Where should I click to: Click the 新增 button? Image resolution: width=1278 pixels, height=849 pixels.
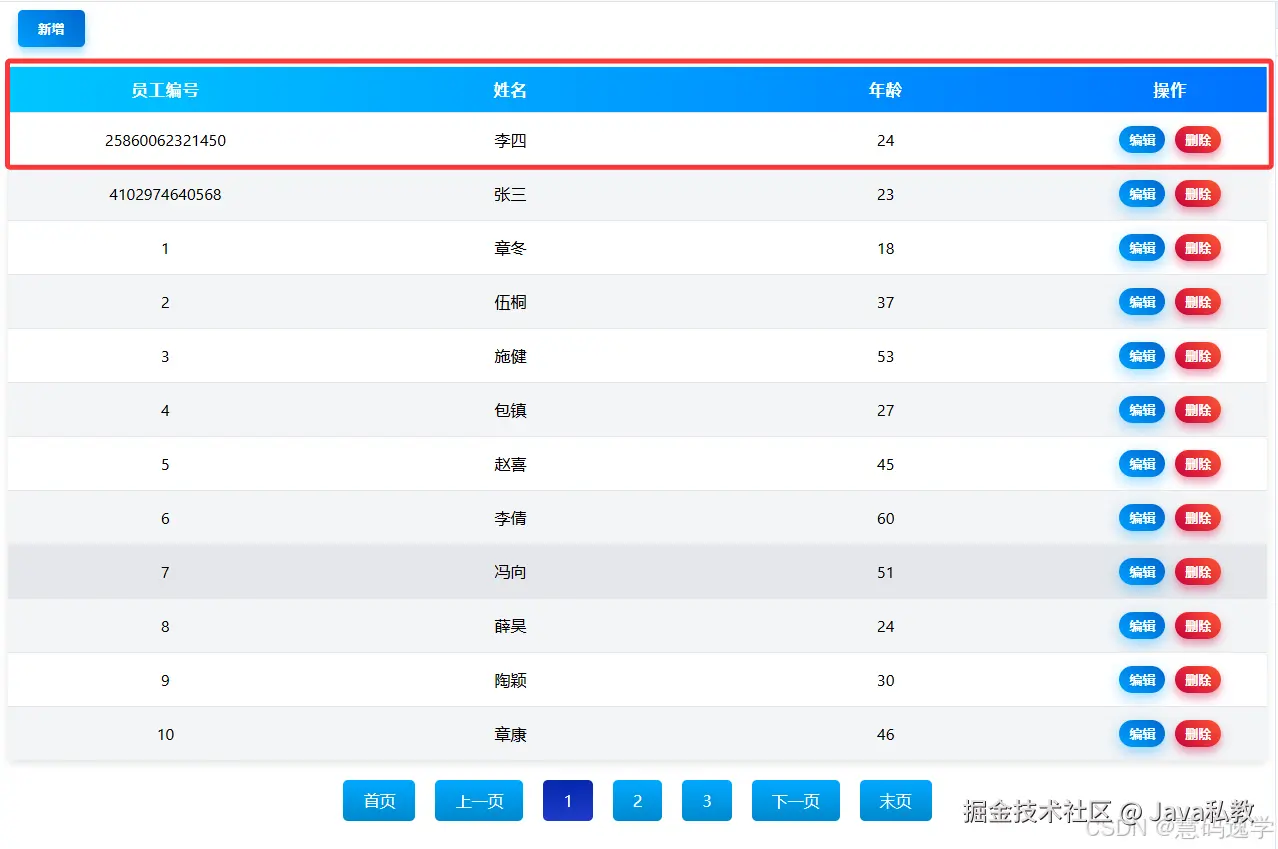click(x=51, y=29)
